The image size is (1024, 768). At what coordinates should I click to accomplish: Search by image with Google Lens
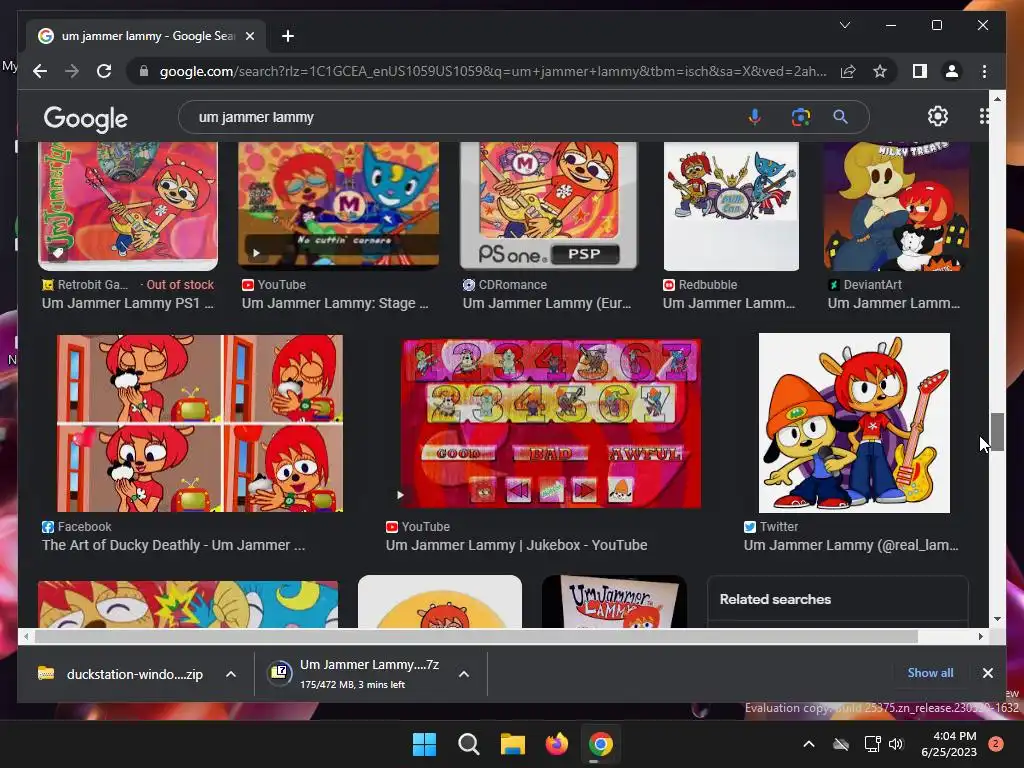(x=801, y=117)
